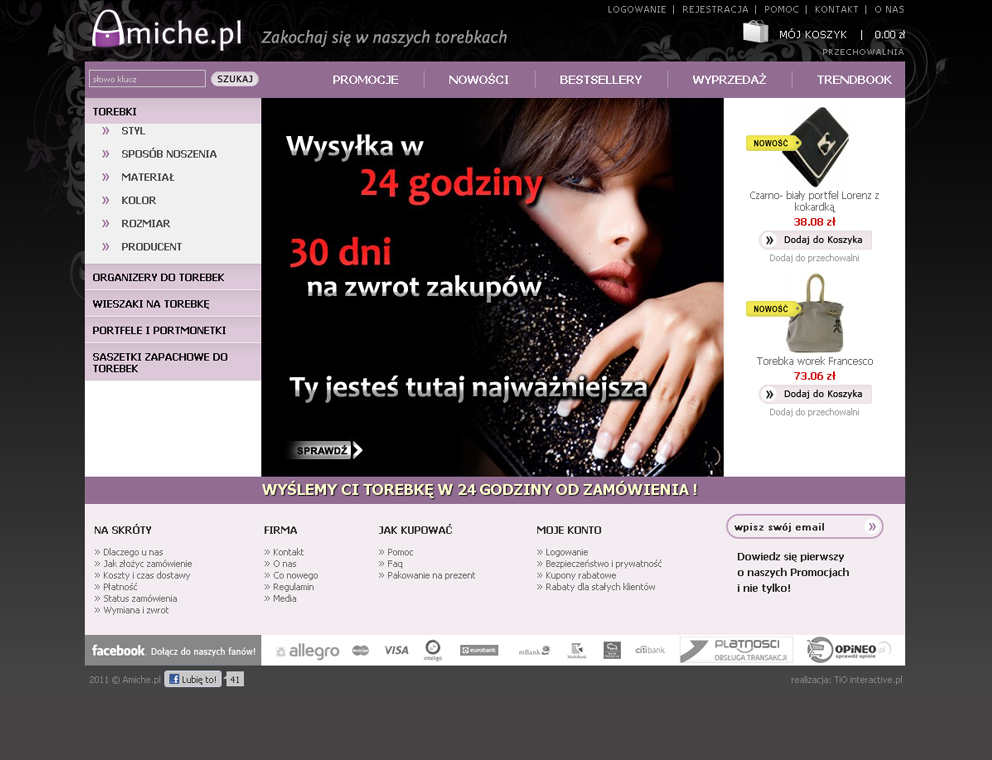Image resolution: width=992 pixels, height=760 pixels.
Task: Click the Platnosci transaction service logo
Action: pos(736,650)
